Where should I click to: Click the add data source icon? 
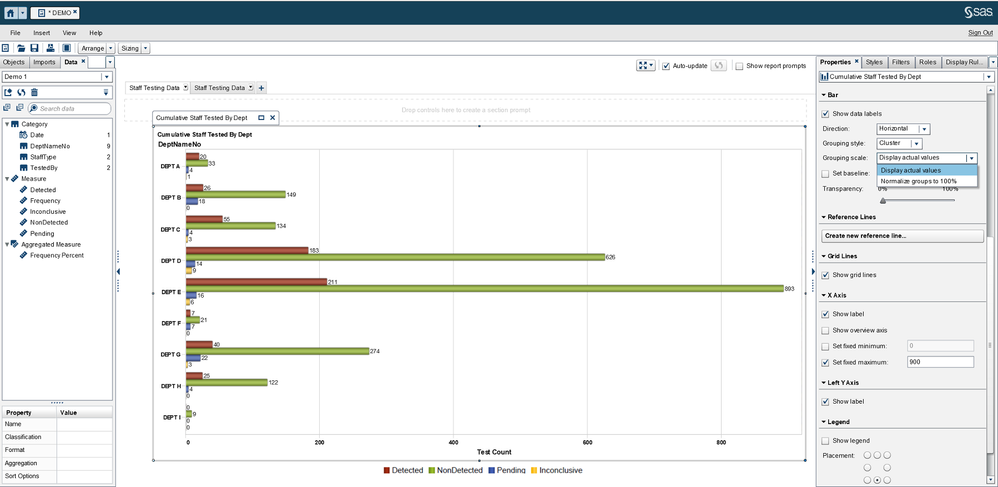(x=8, y=92)
